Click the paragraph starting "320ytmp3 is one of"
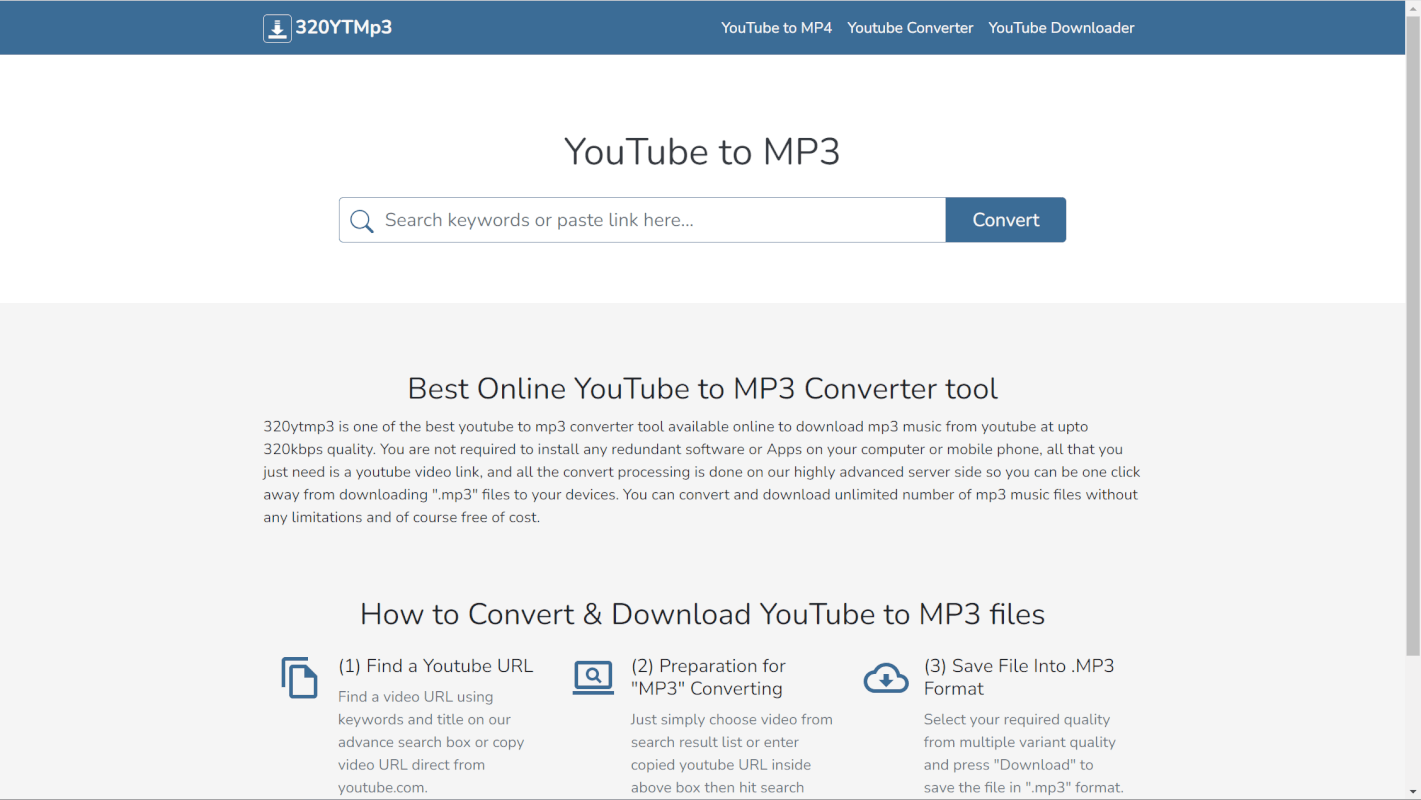 [702, 472]
